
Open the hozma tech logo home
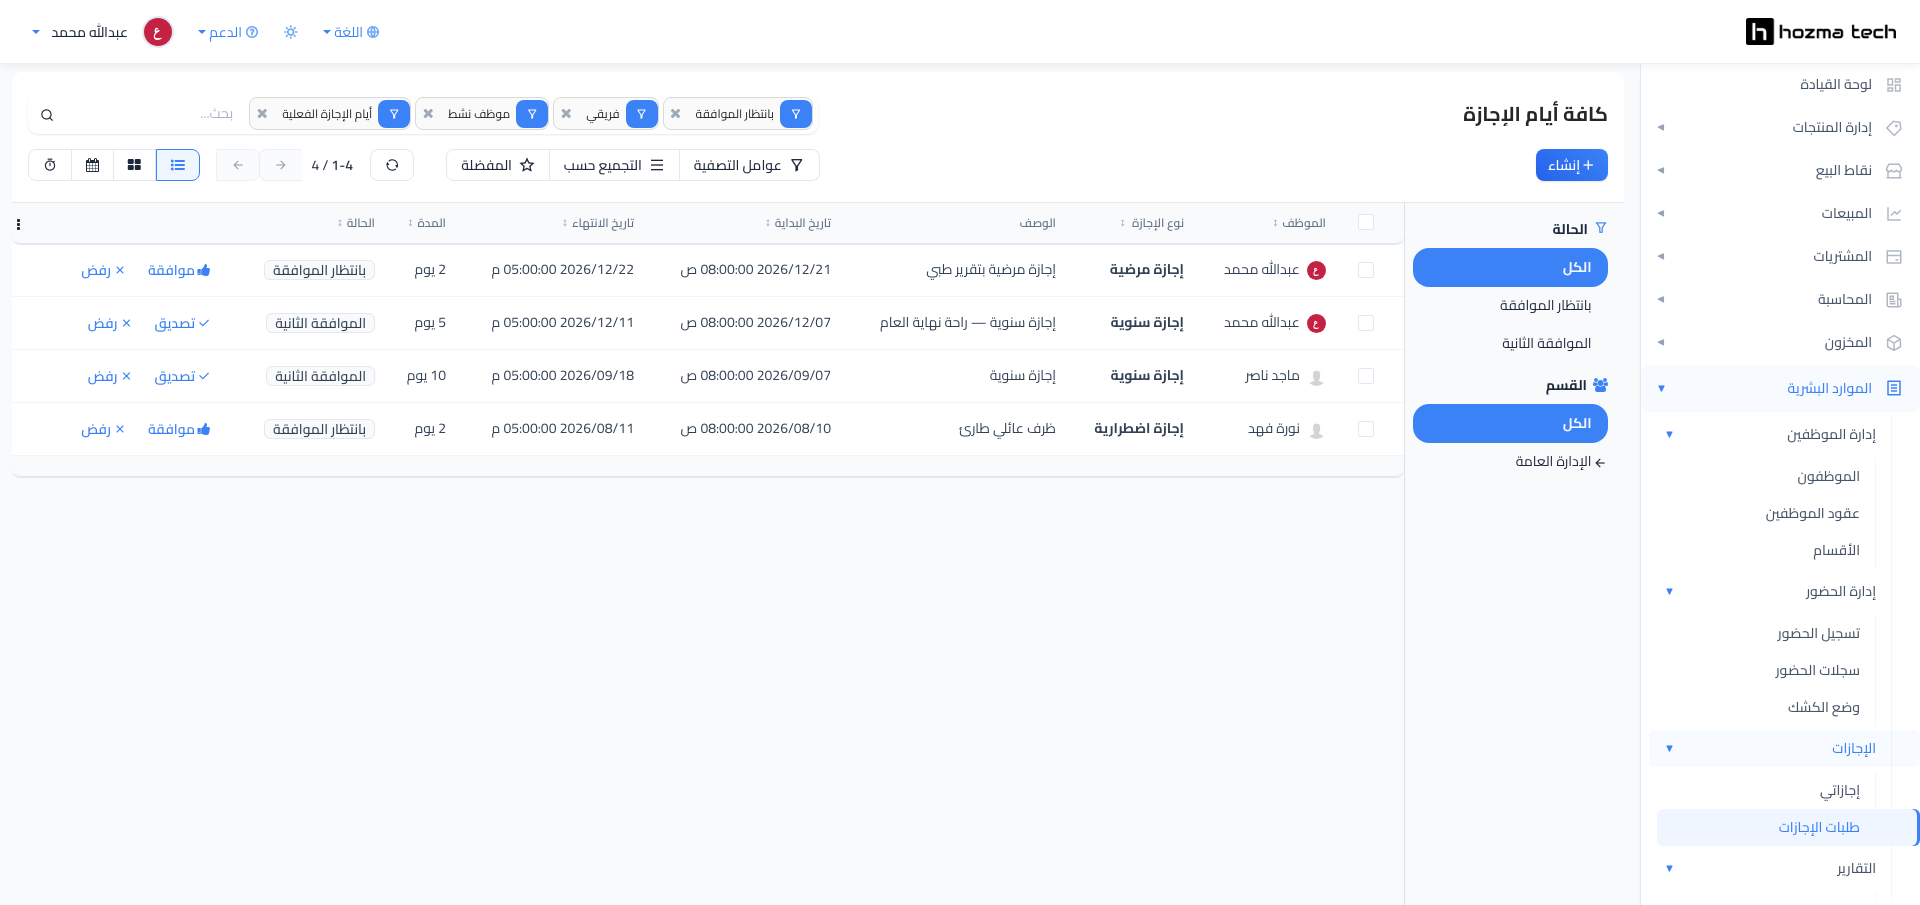1821,32
